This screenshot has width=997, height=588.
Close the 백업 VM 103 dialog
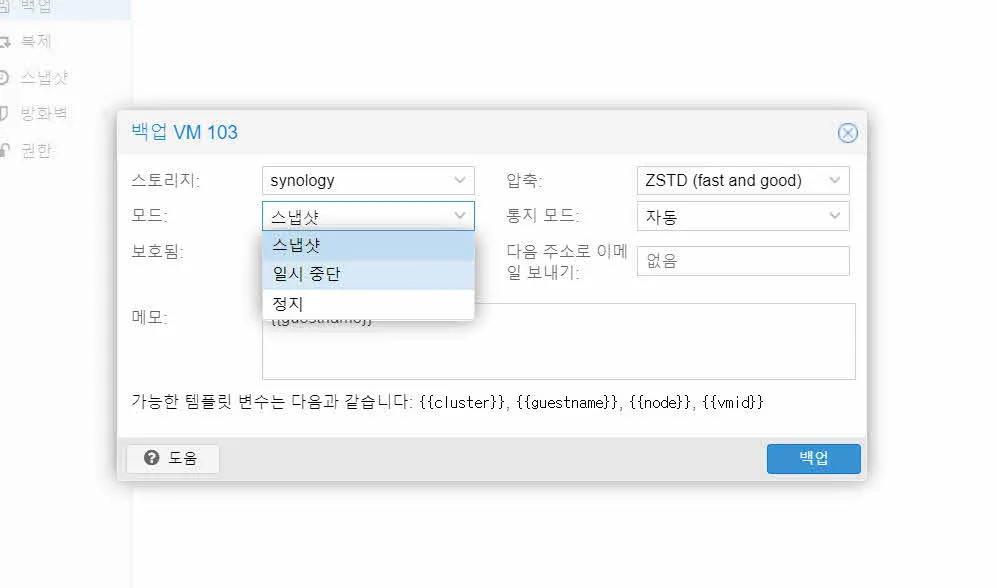(848, 132)
